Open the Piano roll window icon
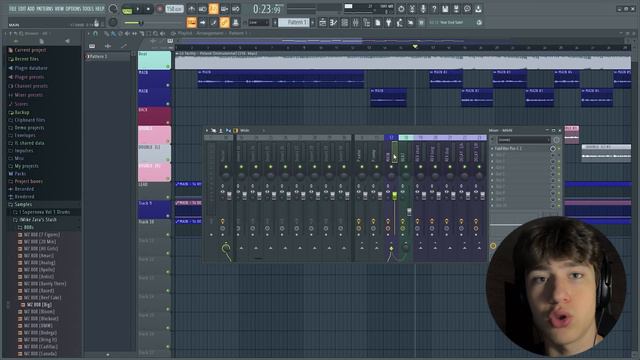The height and width of the screenshot is (360, 640). point(333,23)
